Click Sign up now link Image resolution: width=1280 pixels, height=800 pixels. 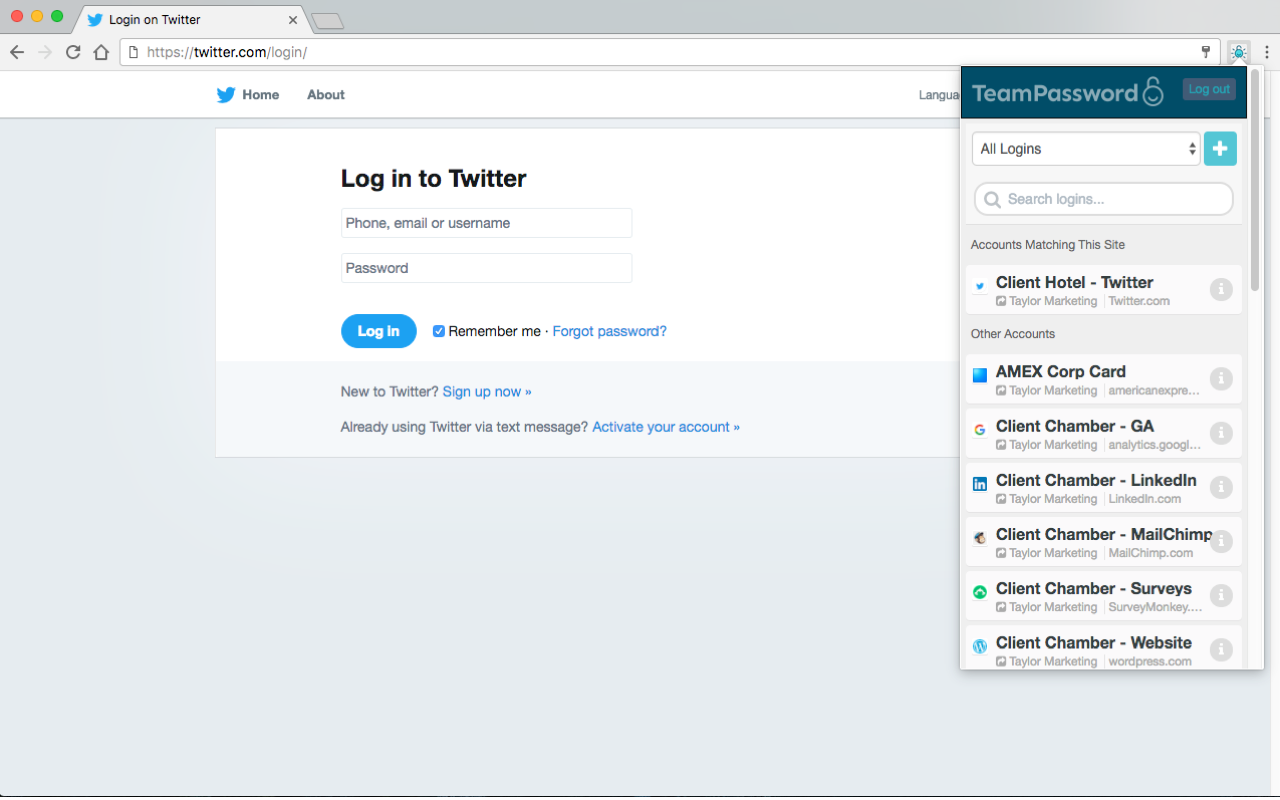tap(487, 392)
